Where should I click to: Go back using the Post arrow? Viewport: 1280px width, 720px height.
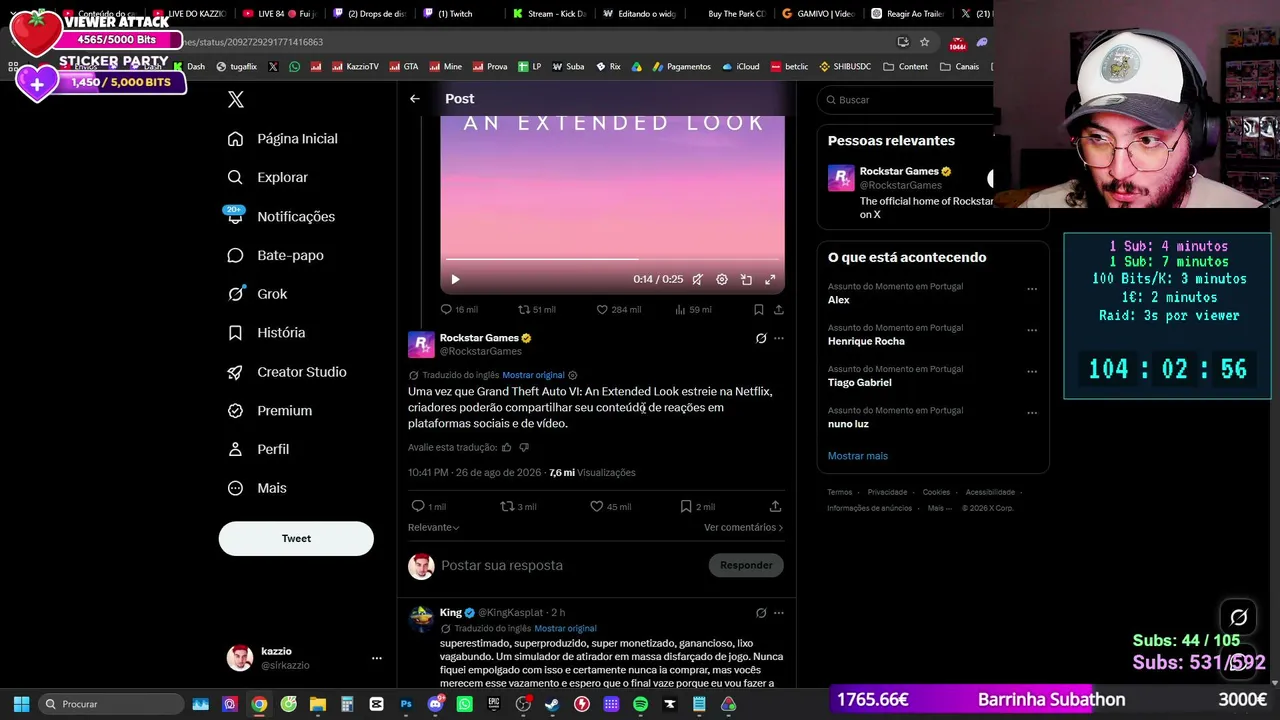click(415, 99)
